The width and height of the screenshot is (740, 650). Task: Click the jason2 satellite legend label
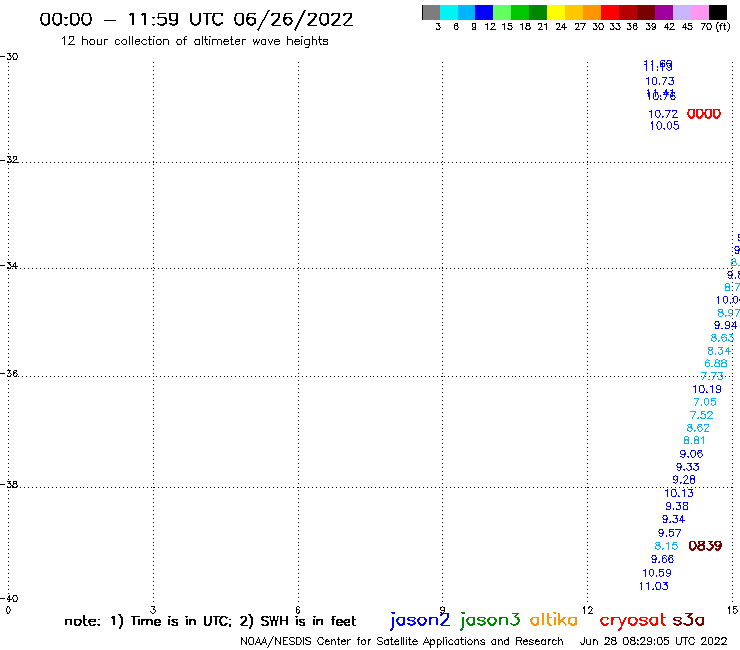(x=420, y=620)
